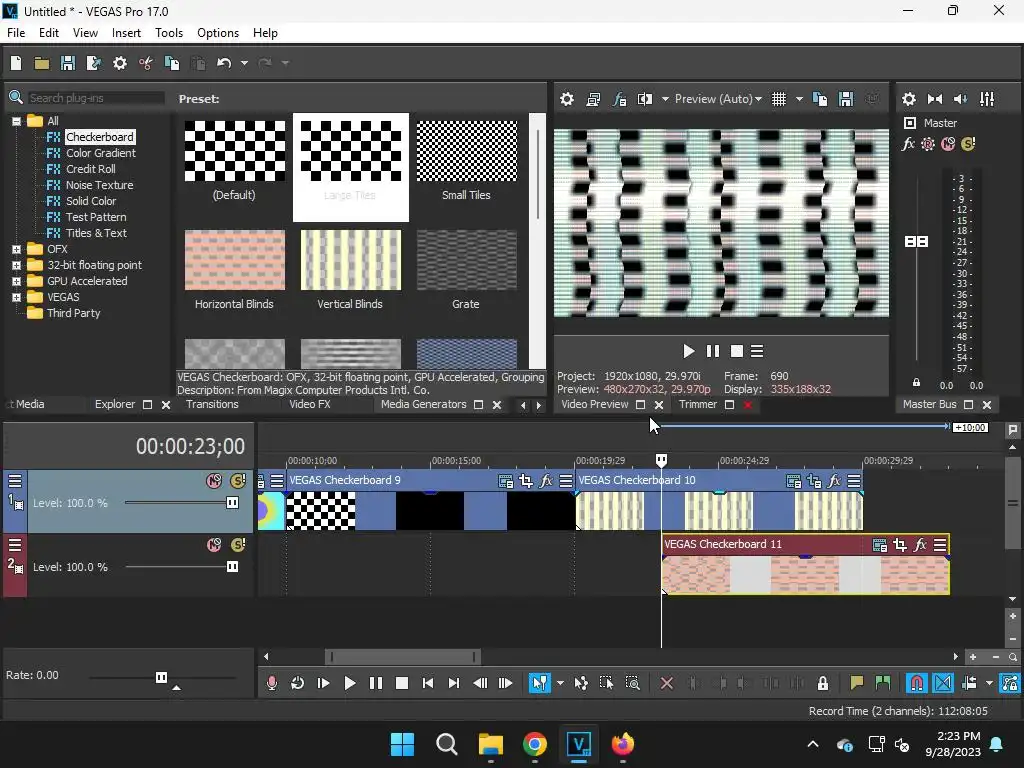Screen dimensions: 1024x768
Task: Cut selection with scissors icon
Action: (x=146, y=63)
